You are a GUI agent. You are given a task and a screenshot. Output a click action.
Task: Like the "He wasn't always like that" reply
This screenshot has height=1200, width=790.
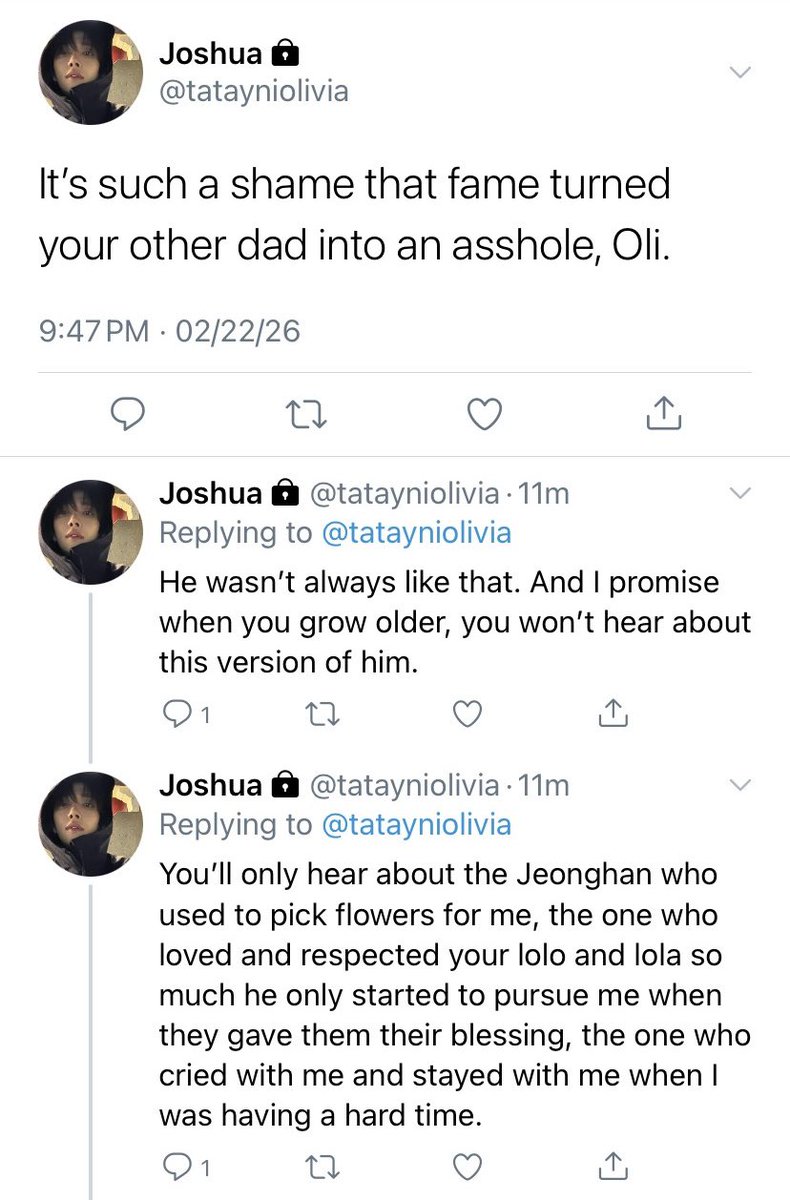(x=467, y=713)
